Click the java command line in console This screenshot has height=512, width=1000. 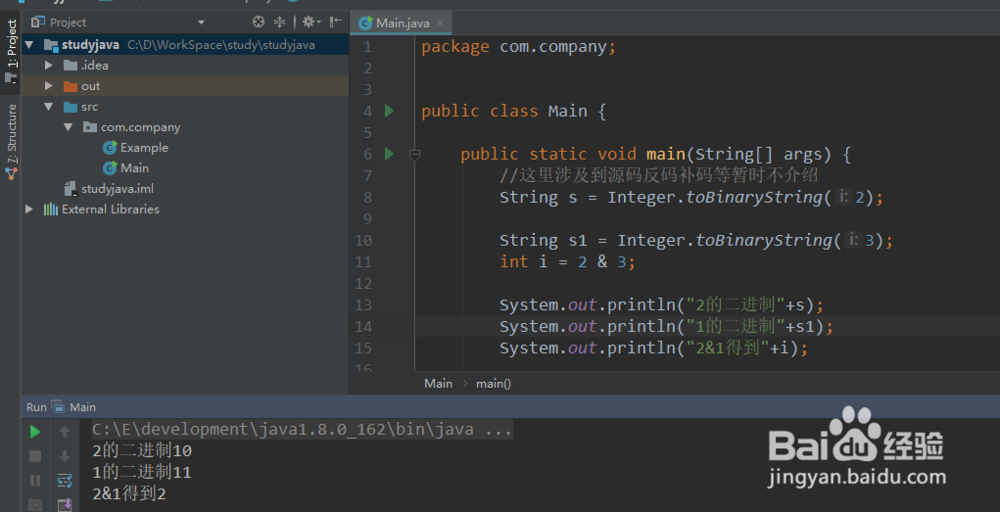302,430
